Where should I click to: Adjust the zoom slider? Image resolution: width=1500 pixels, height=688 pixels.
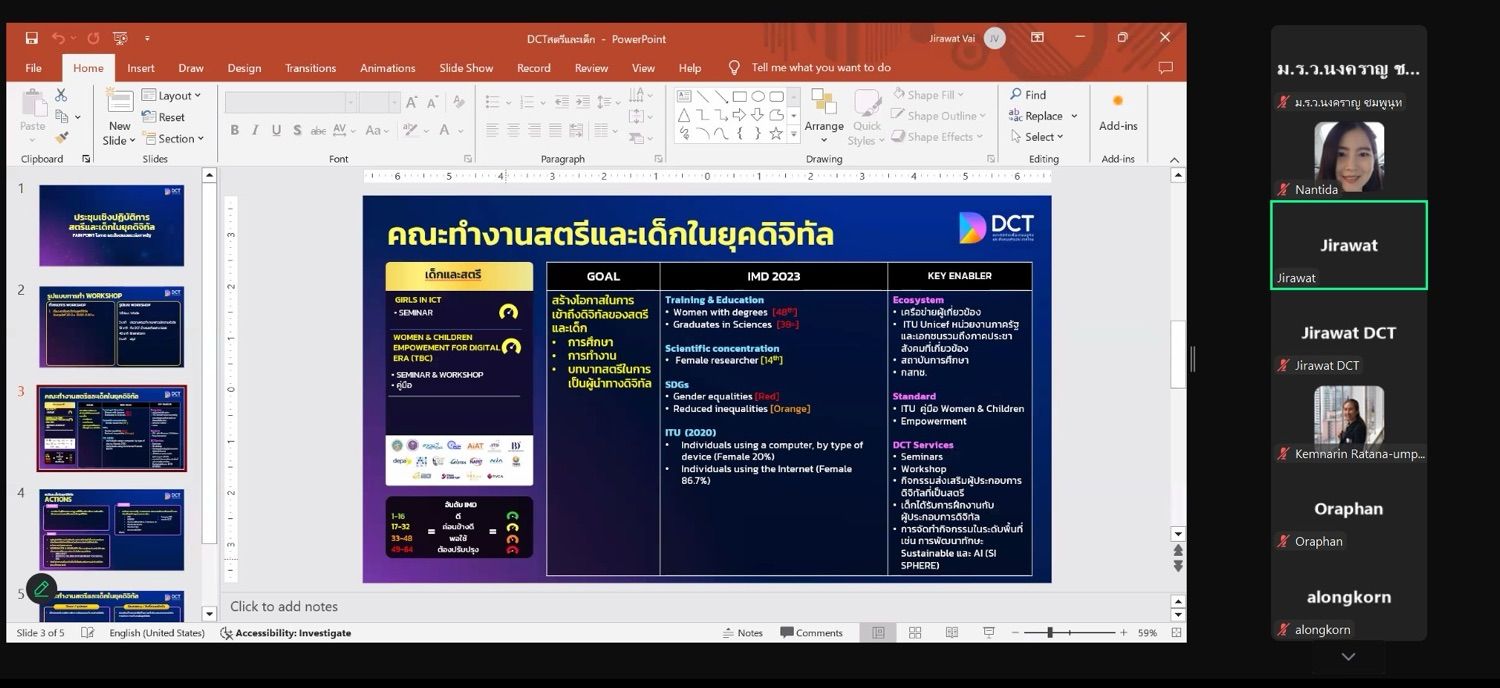pos(1050,633)
